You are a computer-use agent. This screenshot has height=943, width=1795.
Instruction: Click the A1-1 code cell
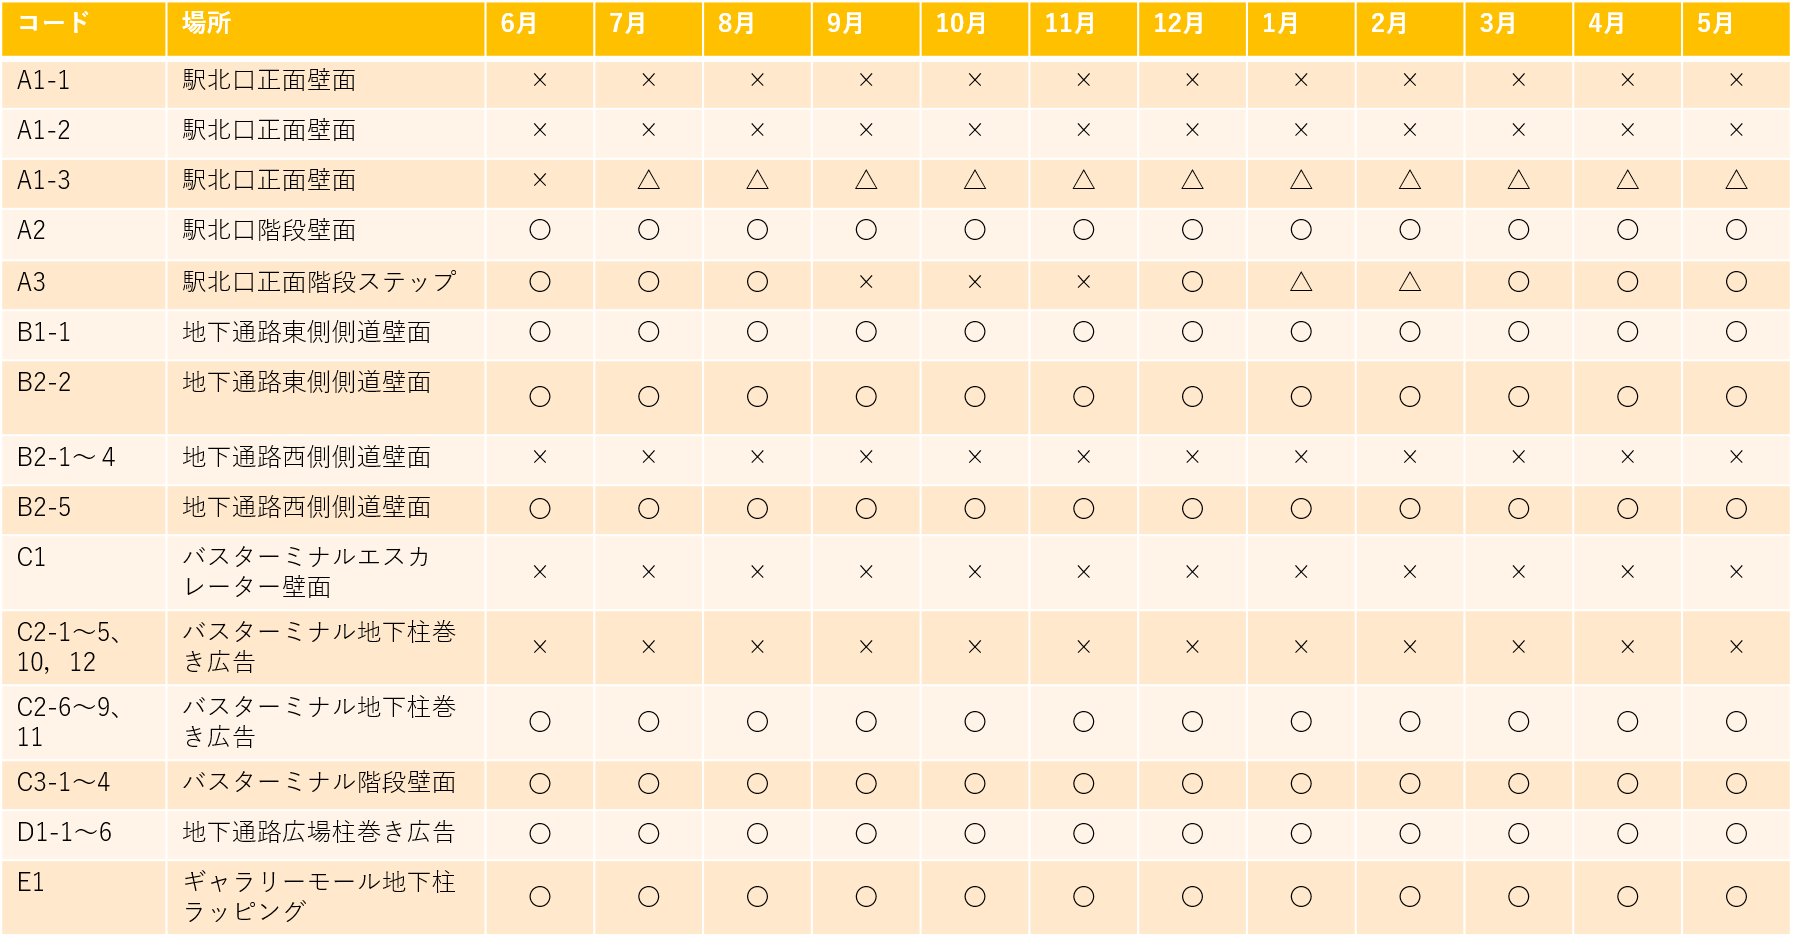tap(84, 83)
